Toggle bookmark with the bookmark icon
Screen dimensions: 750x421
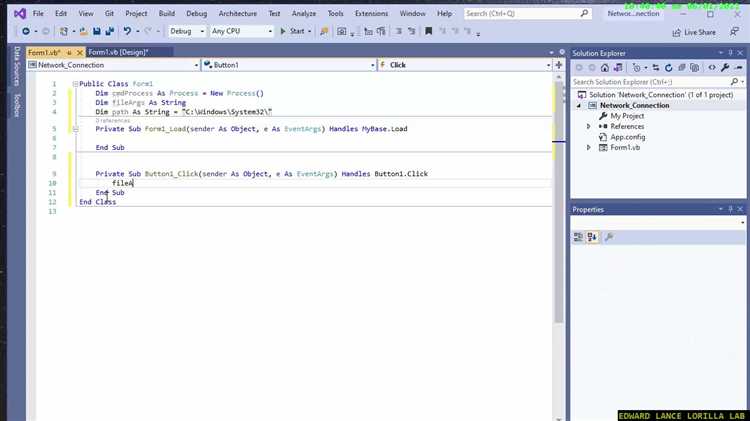coord(429,31)
